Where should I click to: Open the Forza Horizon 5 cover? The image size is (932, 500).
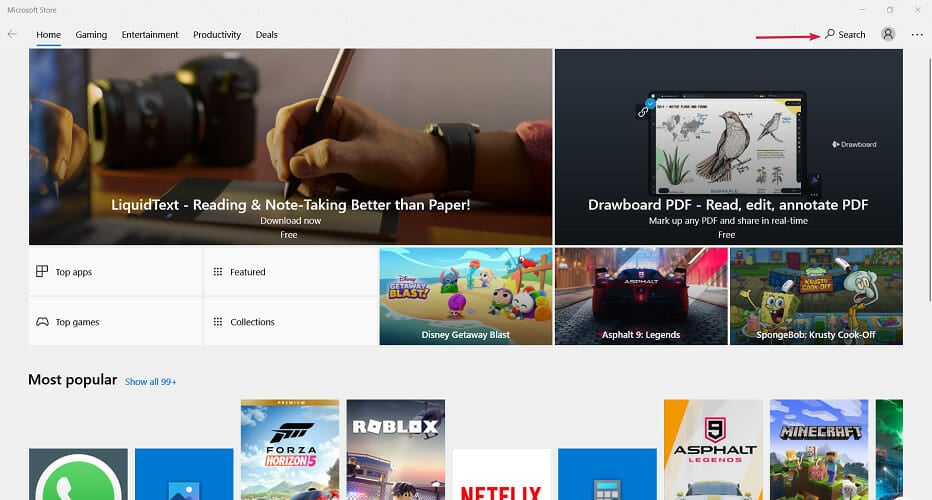[x=290, y=449]
